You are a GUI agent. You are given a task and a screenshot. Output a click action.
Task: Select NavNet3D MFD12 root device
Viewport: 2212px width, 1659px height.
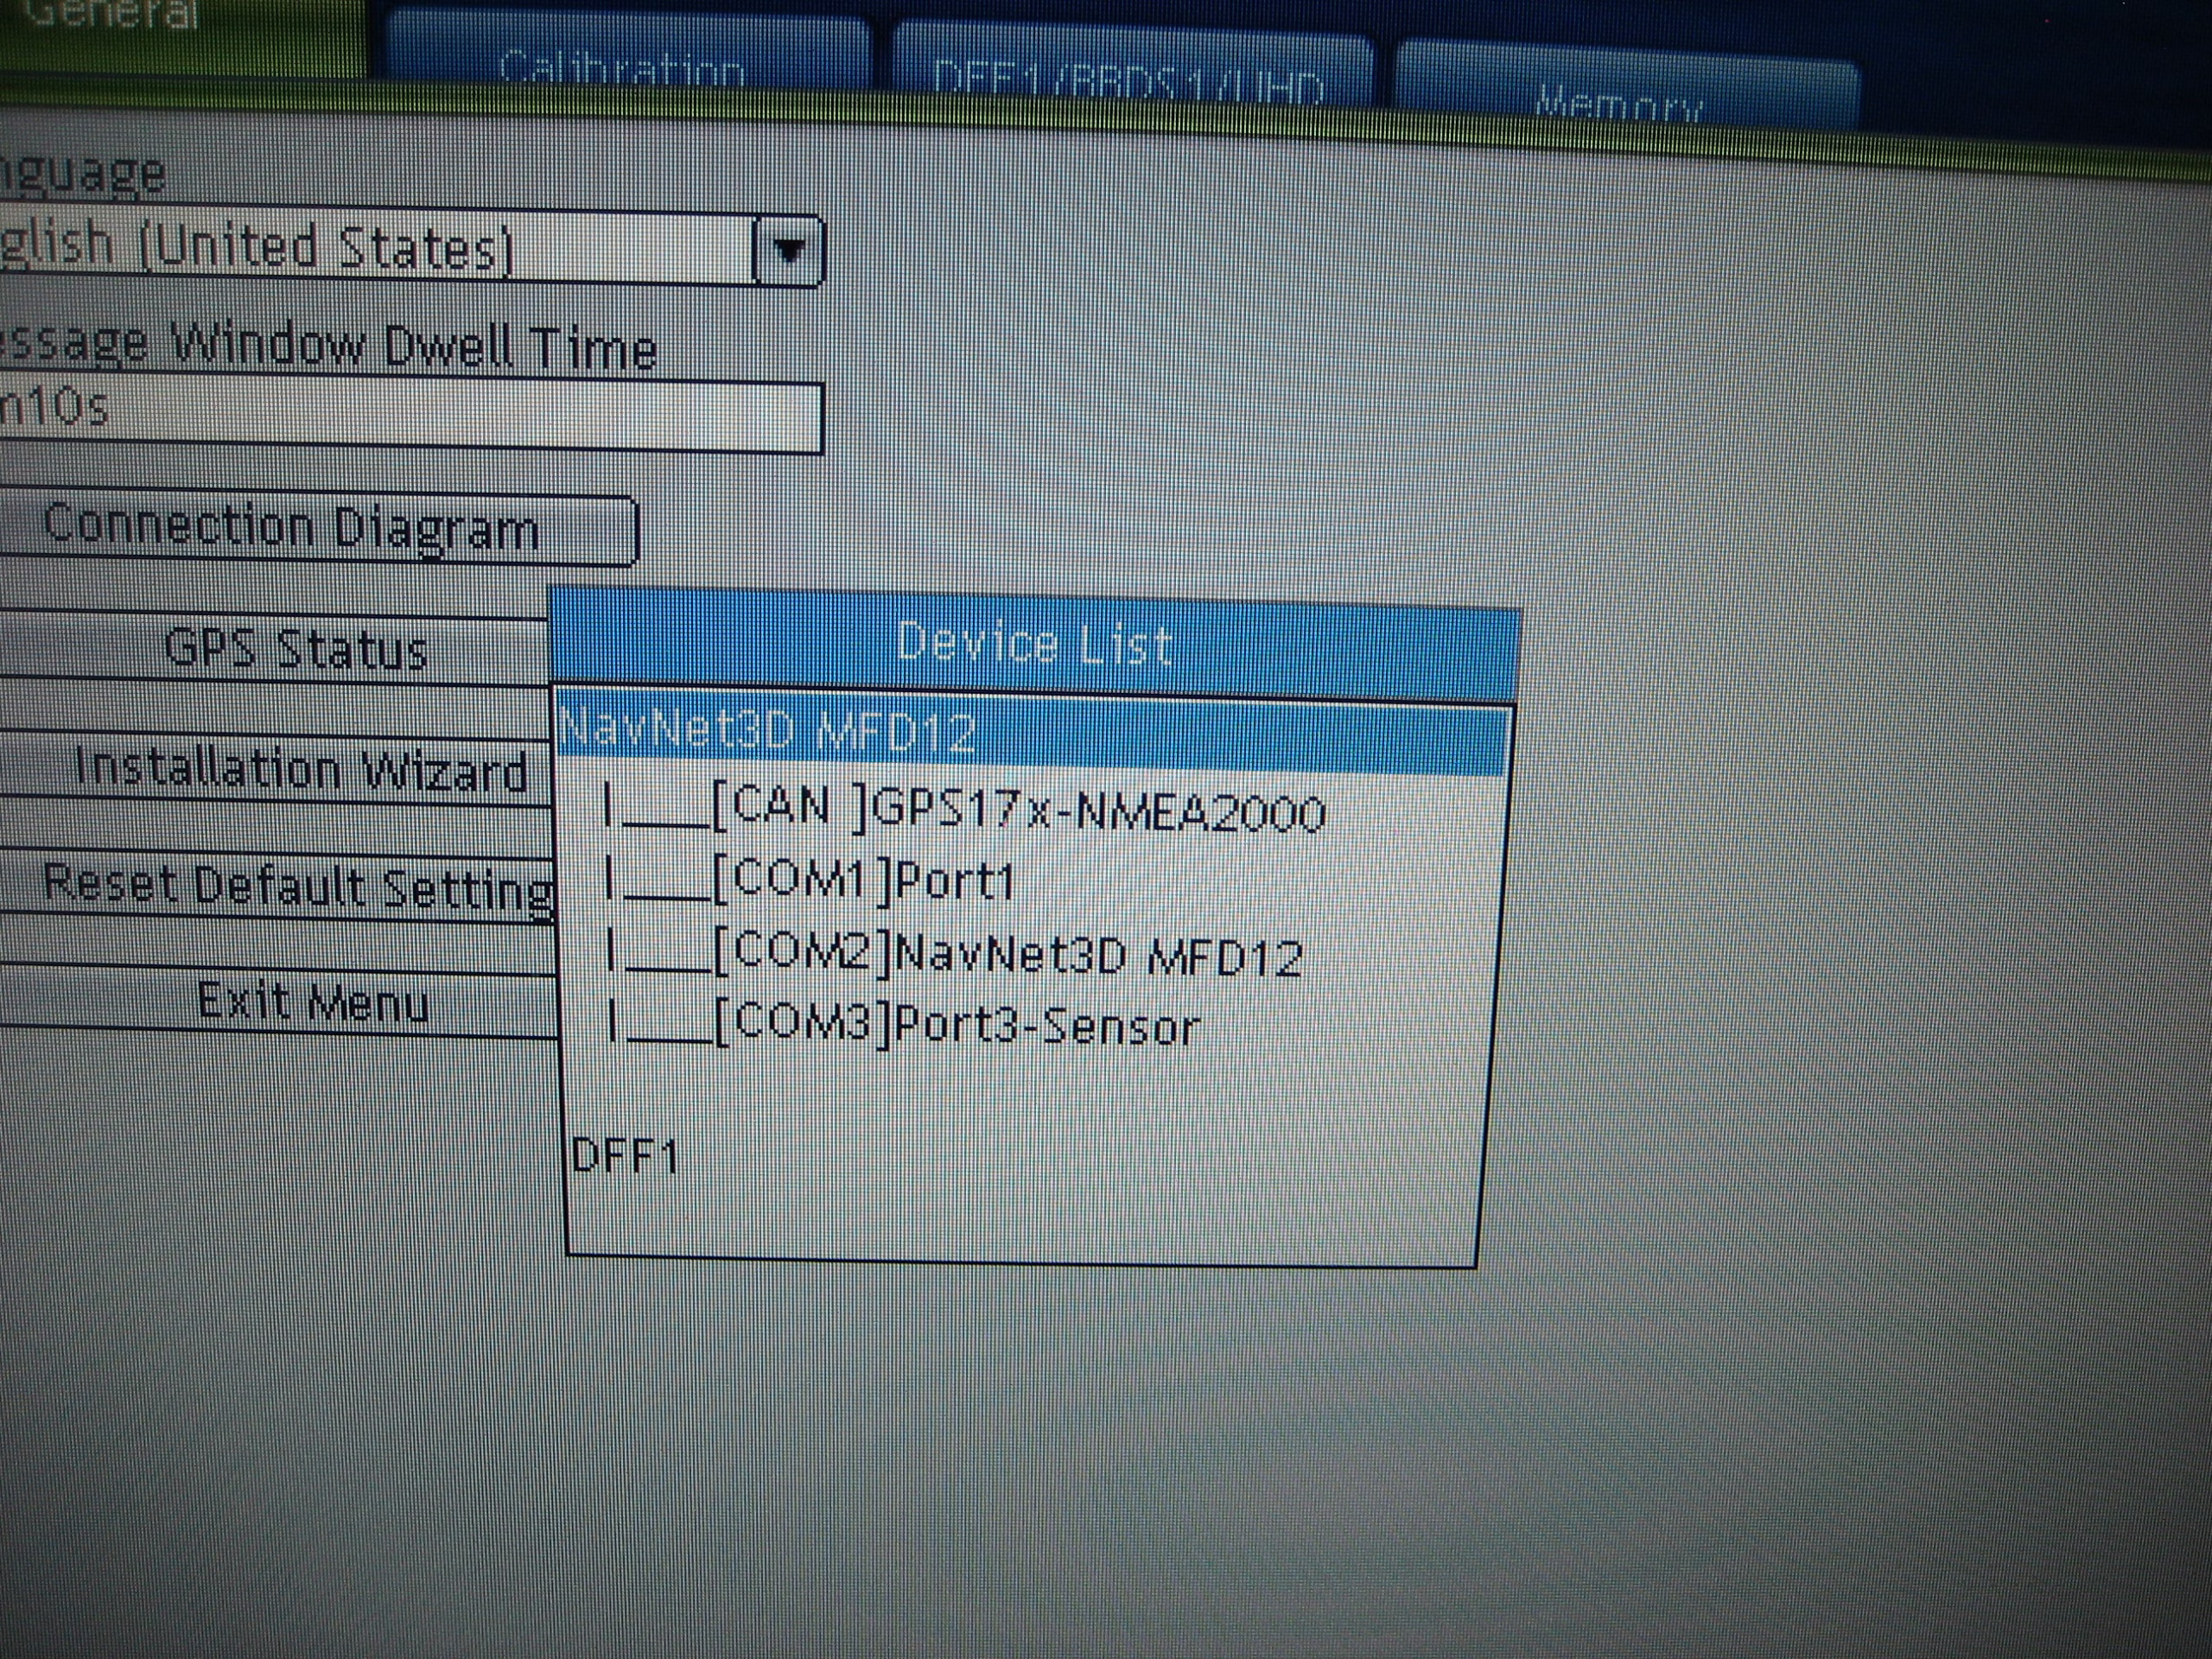[x=1030, y=736]
